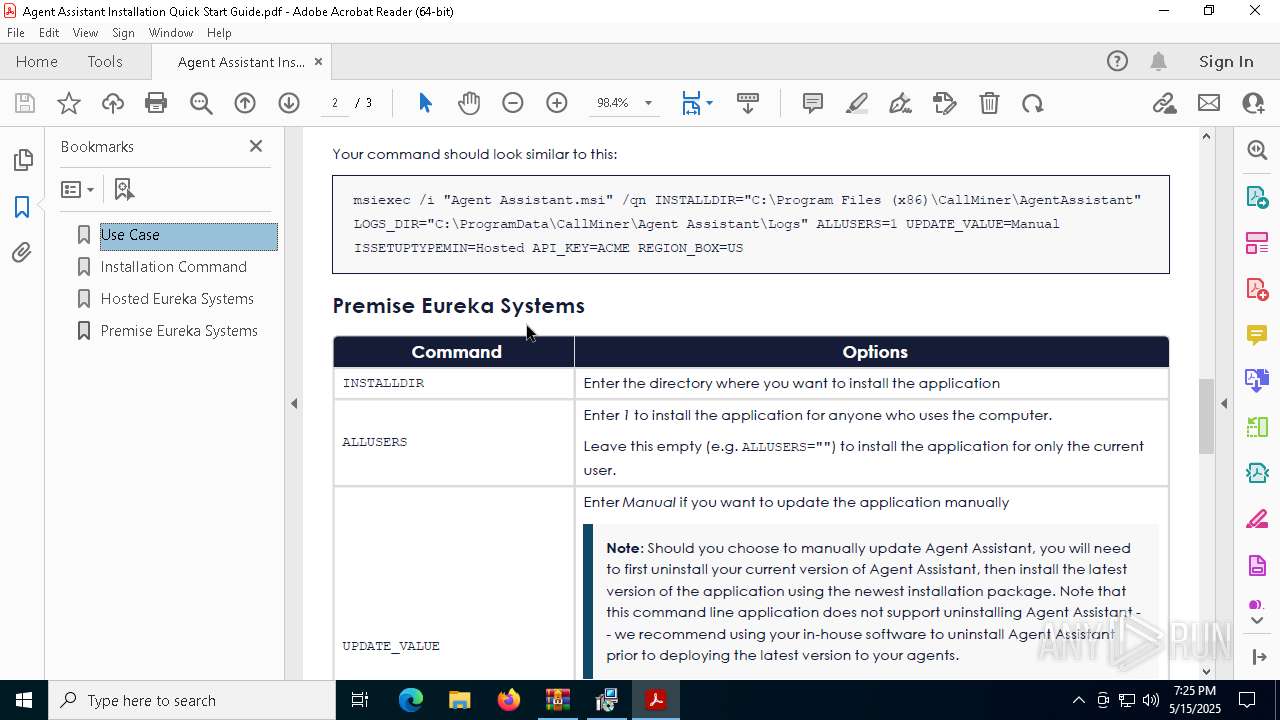Open the fit page width options
The height and width of the screenshot is (720, 1280).
pyautogui.click(x=697, y=103)
